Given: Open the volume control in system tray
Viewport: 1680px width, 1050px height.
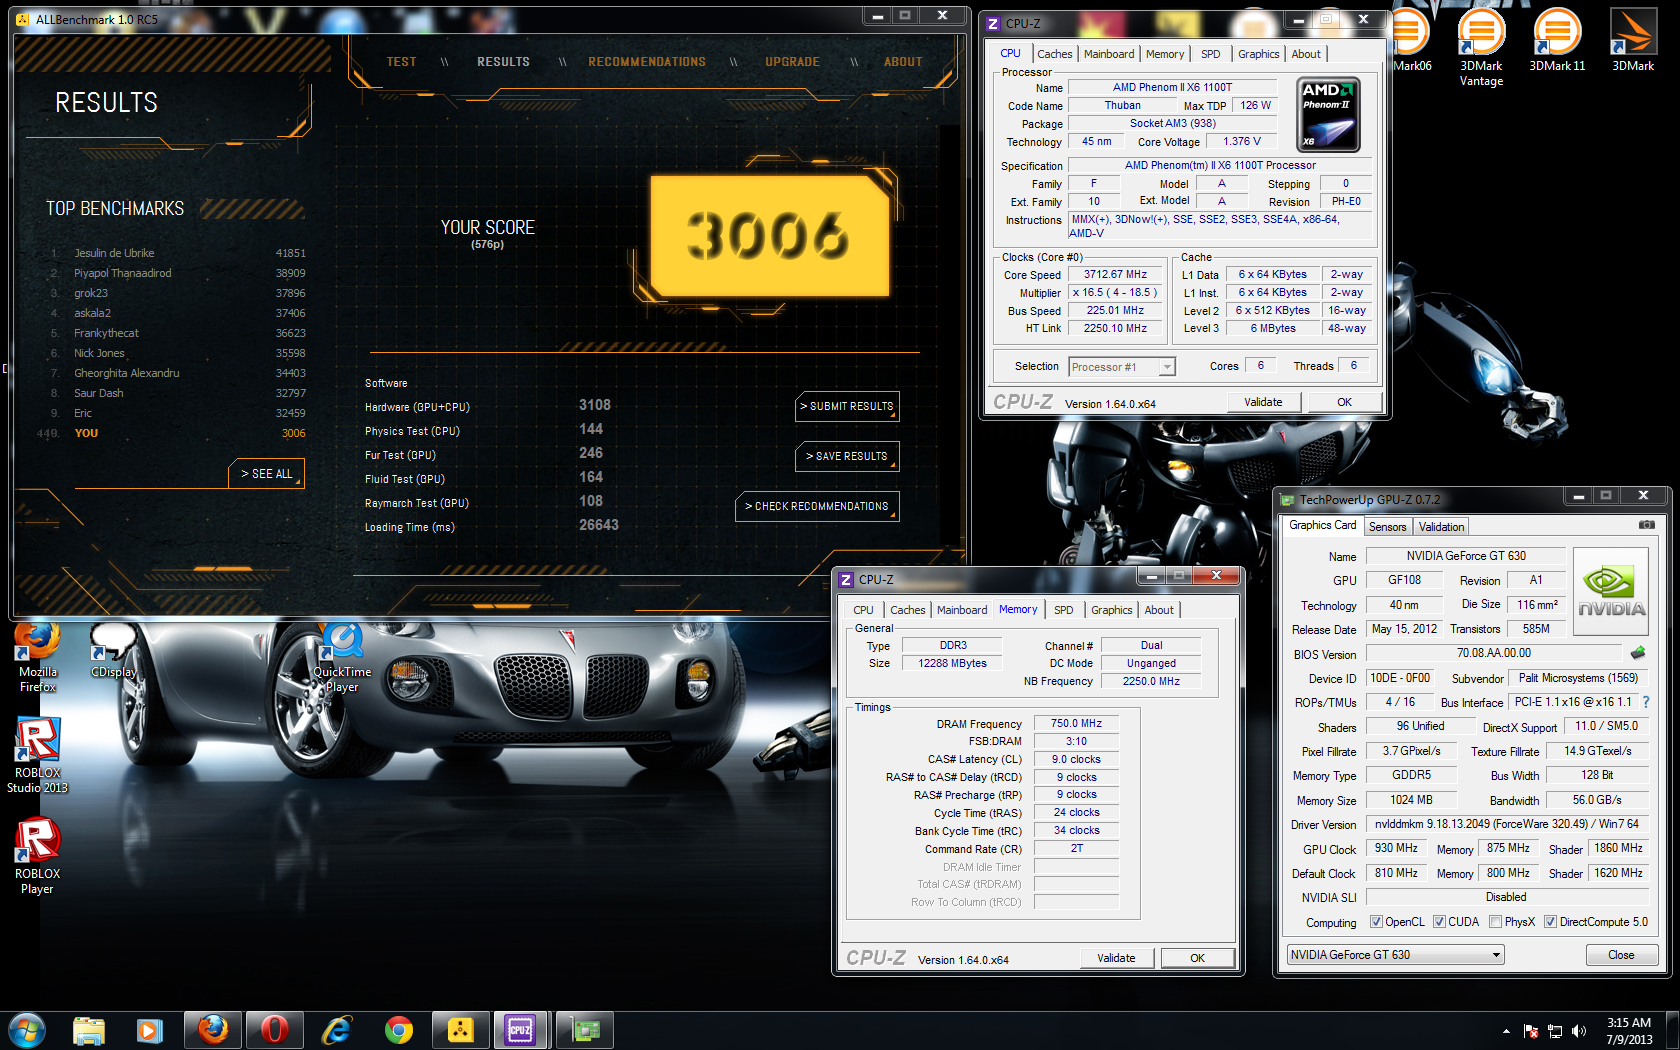Looking at the screenshot, I should [1579, 1031].
